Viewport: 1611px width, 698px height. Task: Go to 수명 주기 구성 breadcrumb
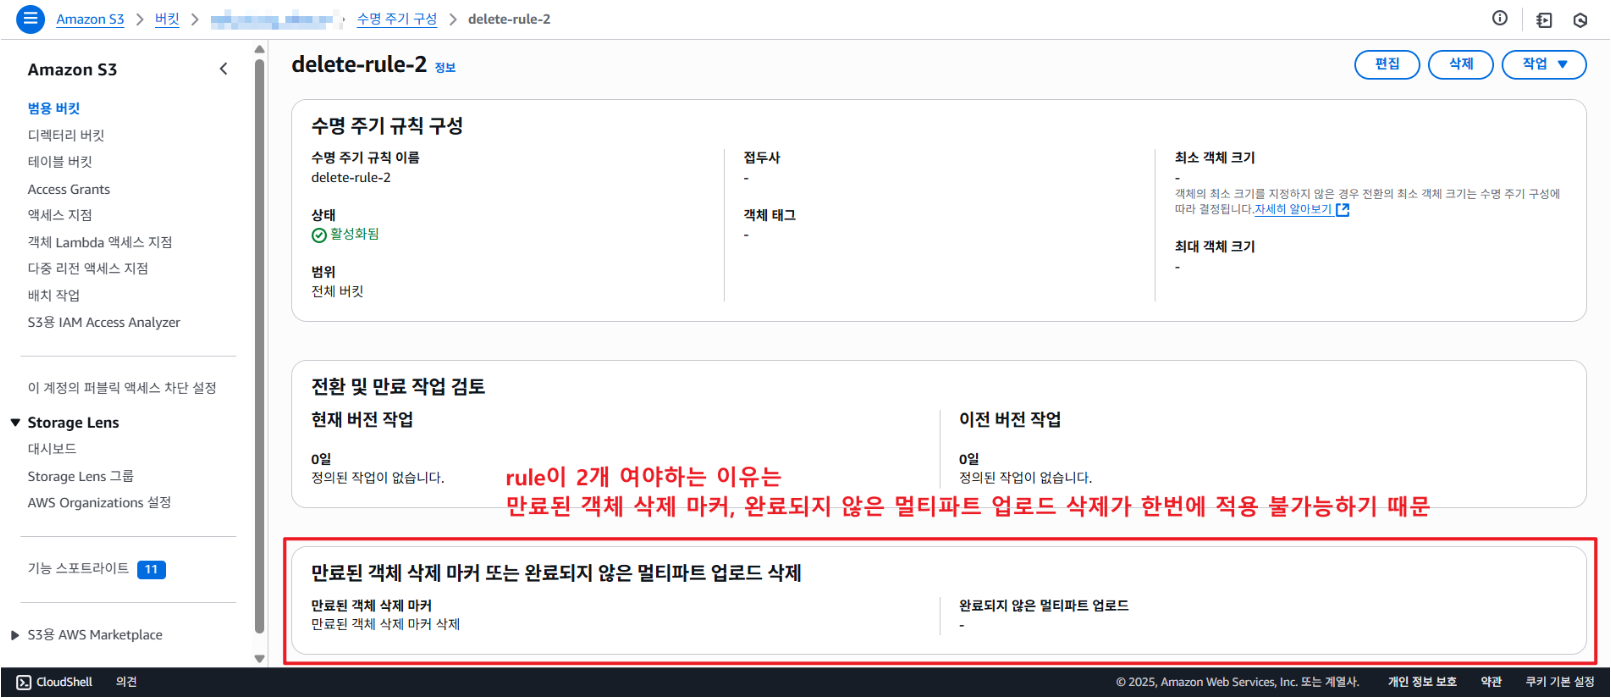pos(397,19)
